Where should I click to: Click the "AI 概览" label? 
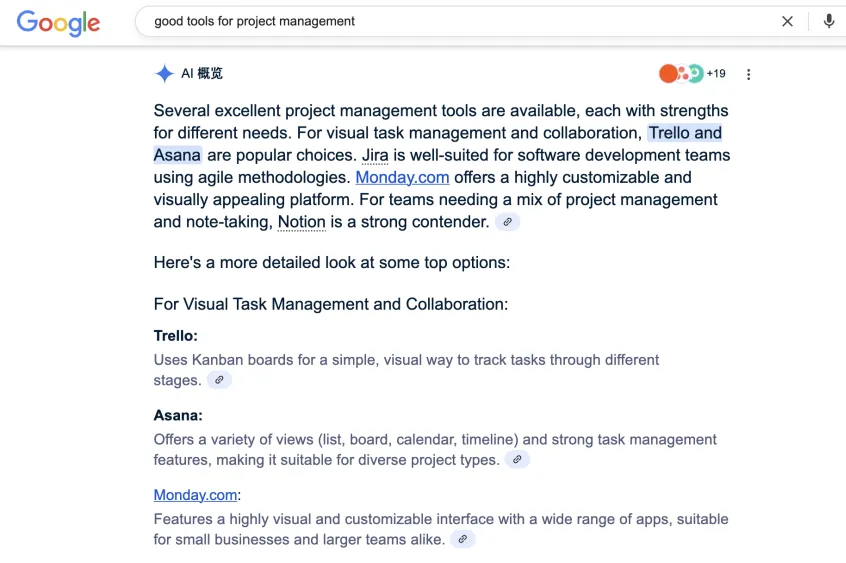click(x=202, y=73)
